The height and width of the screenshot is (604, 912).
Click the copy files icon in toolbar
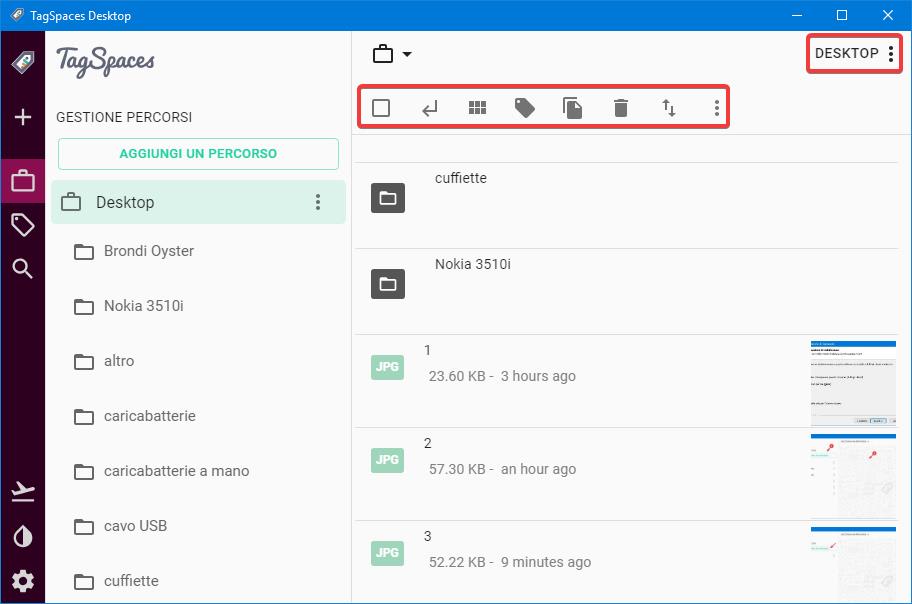pyautogui.click(x=572, y=108)
